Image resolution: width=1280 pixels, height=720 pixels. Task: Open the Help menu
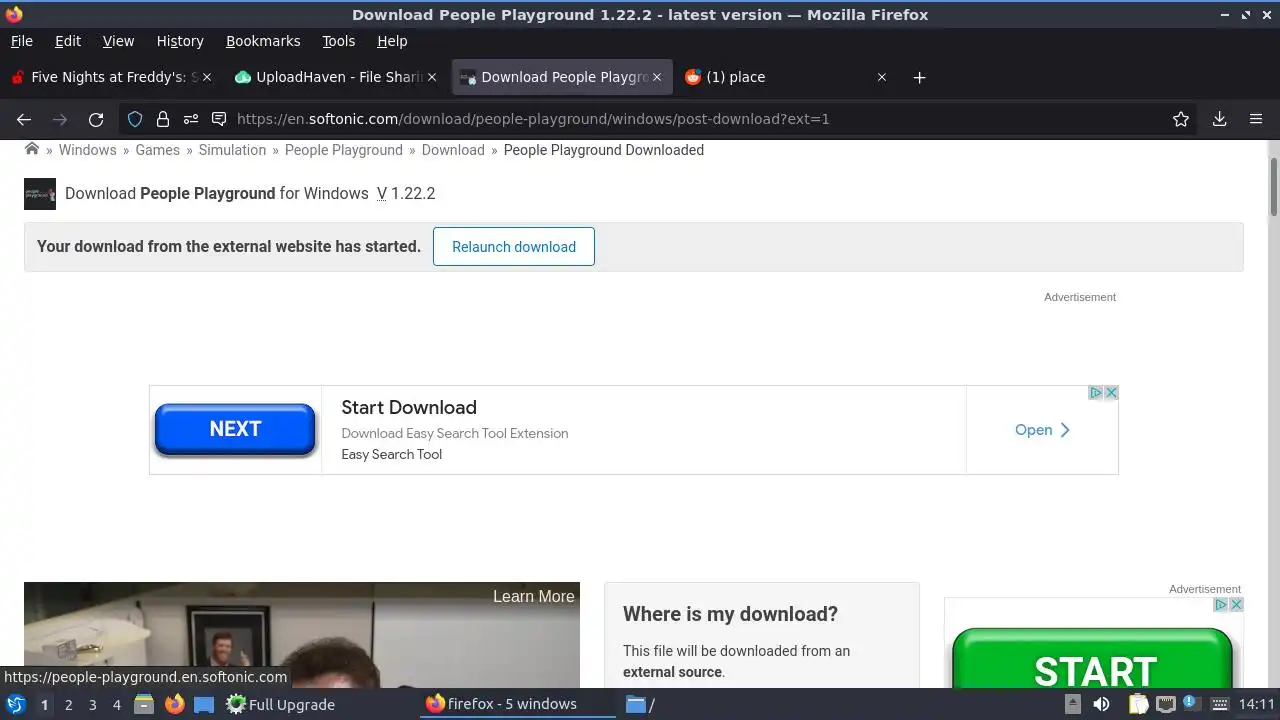tap(392, 41)
